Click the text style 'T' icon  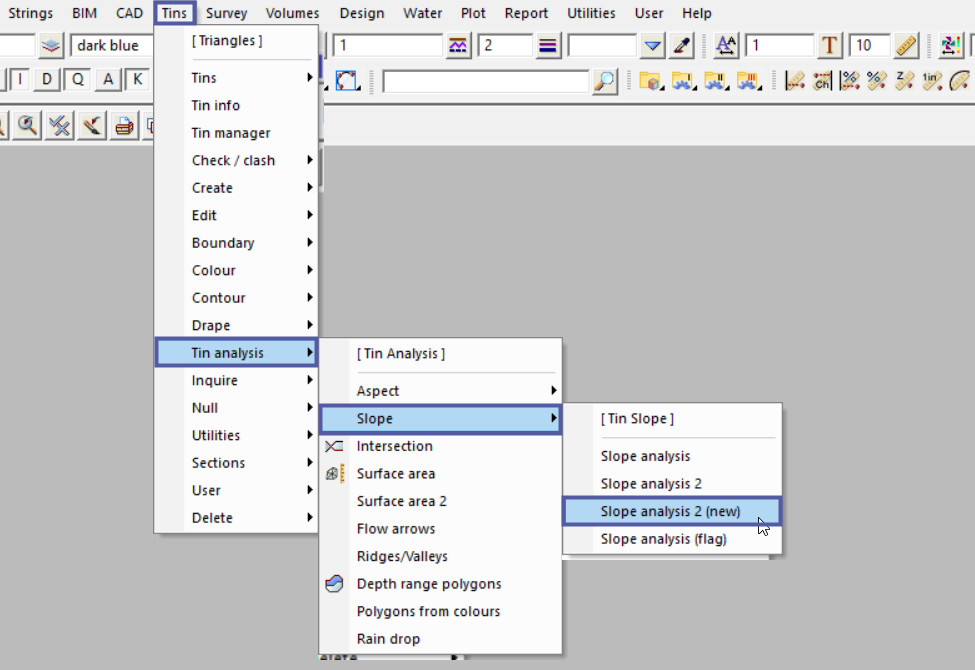(x=830, y=46)
